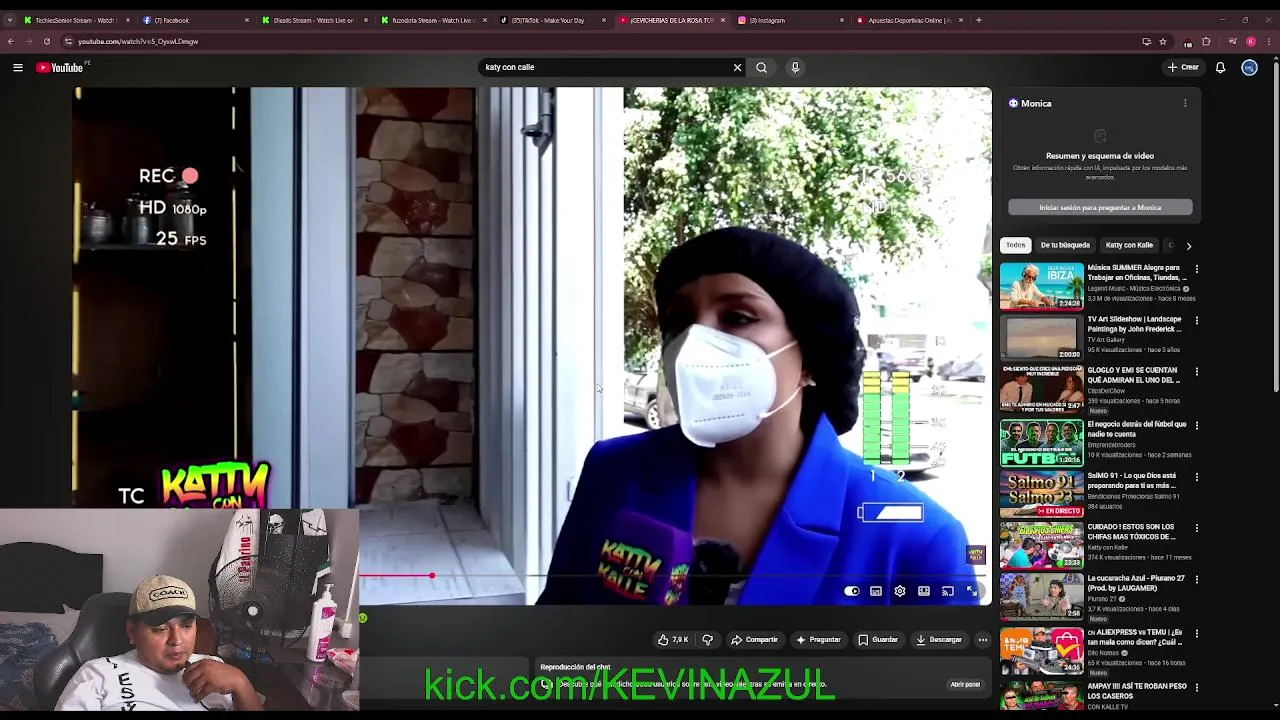
Task: Open a new browser tab
Action: pos(979,20)
